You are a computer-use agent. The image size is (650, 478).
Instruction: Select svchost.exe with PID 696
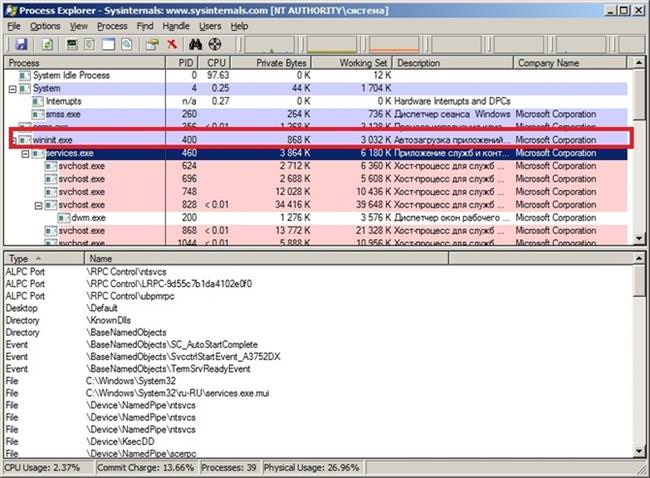pyautogui.click(x=315, y=179)
